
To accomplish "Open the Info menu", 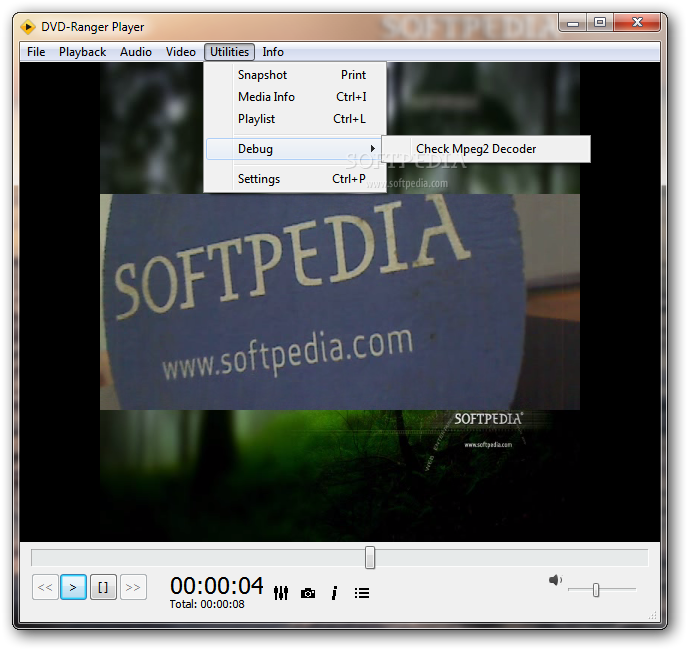I will (273, 52).
